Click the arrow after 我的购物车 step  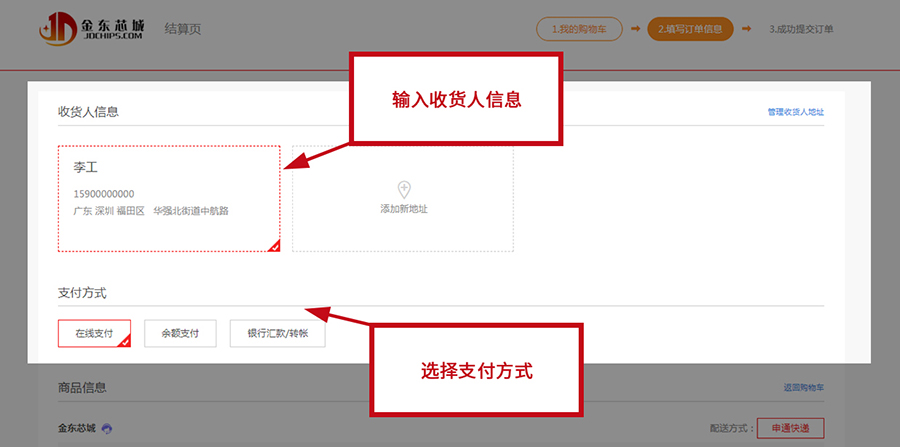tap(635, 28)
